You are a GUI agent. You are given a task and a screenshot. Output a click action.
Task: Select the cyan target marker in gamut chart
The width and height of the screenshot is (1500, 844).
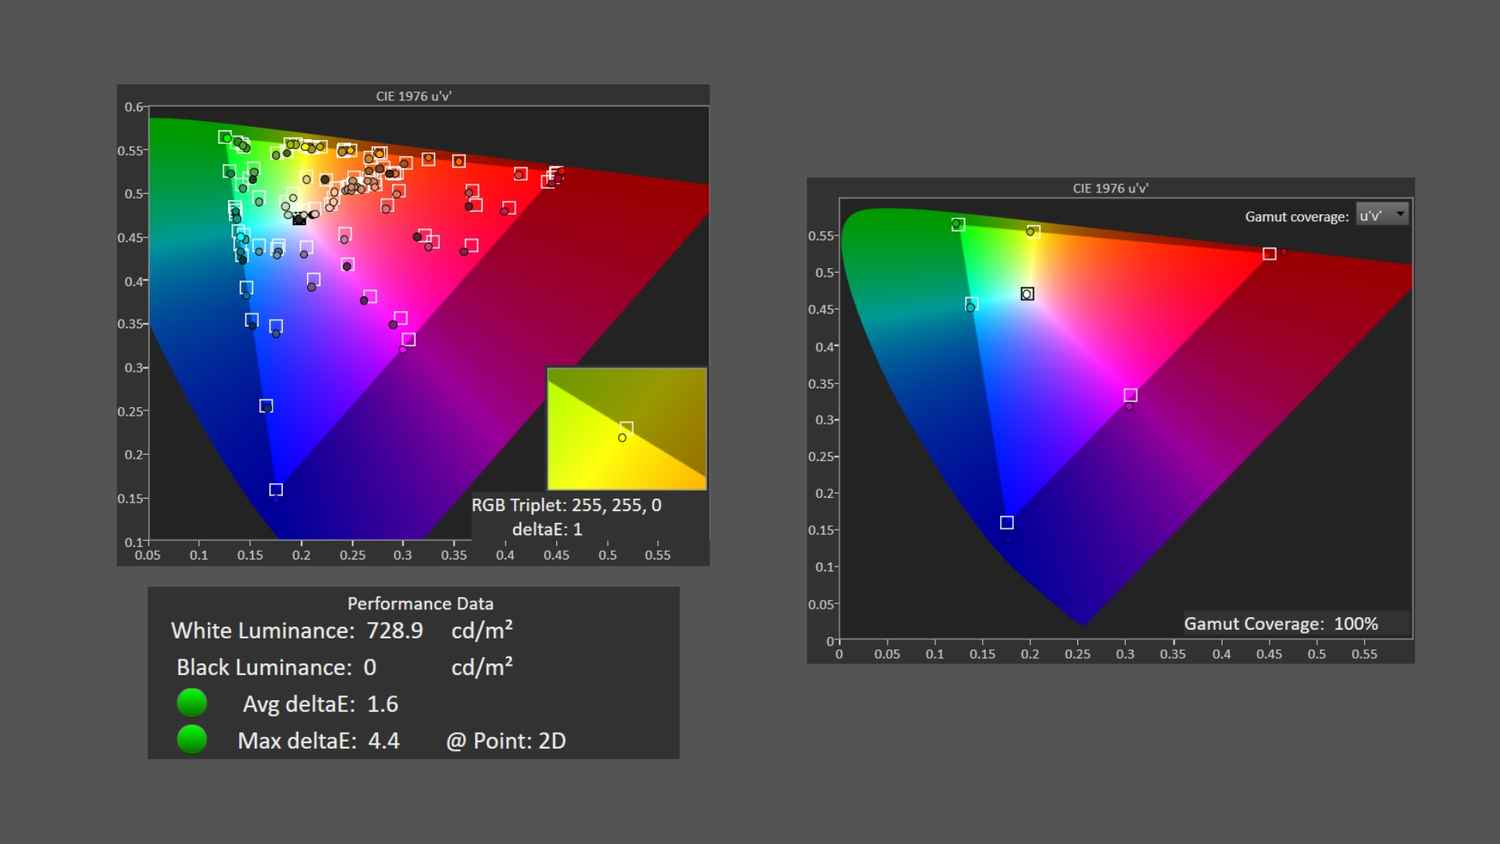tap(971, 304)
